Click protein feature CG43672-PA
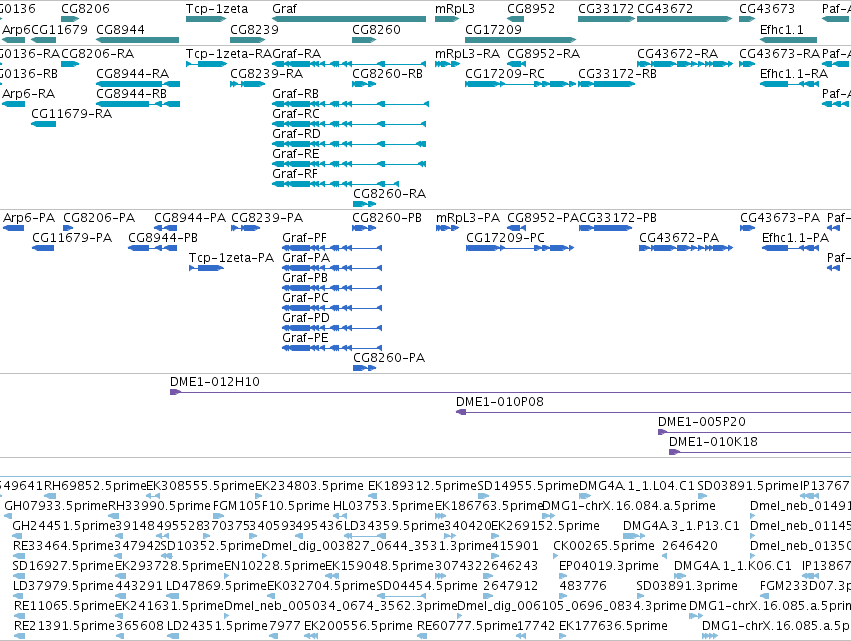The image size is (851, 641). 686,248
